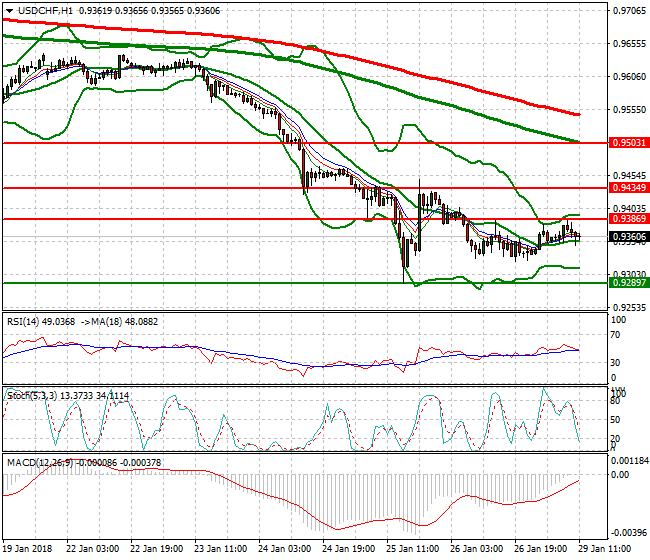Screen dimensions: 650x560
Task: Click the 0.92535 price scale value
Action: (629, 308)
